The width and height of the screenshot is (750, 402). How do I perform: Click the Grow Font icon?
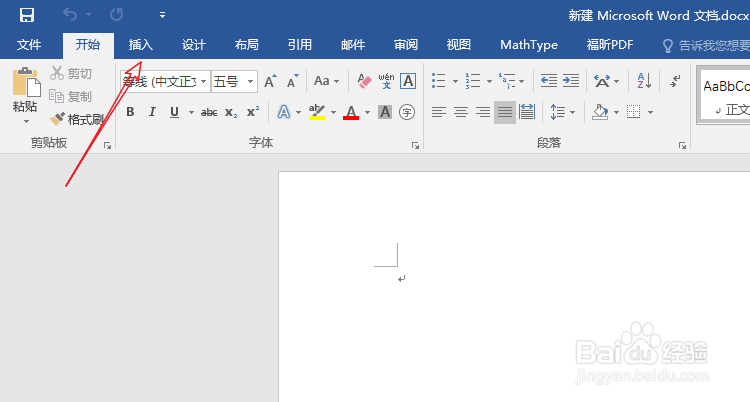[270, 81]
